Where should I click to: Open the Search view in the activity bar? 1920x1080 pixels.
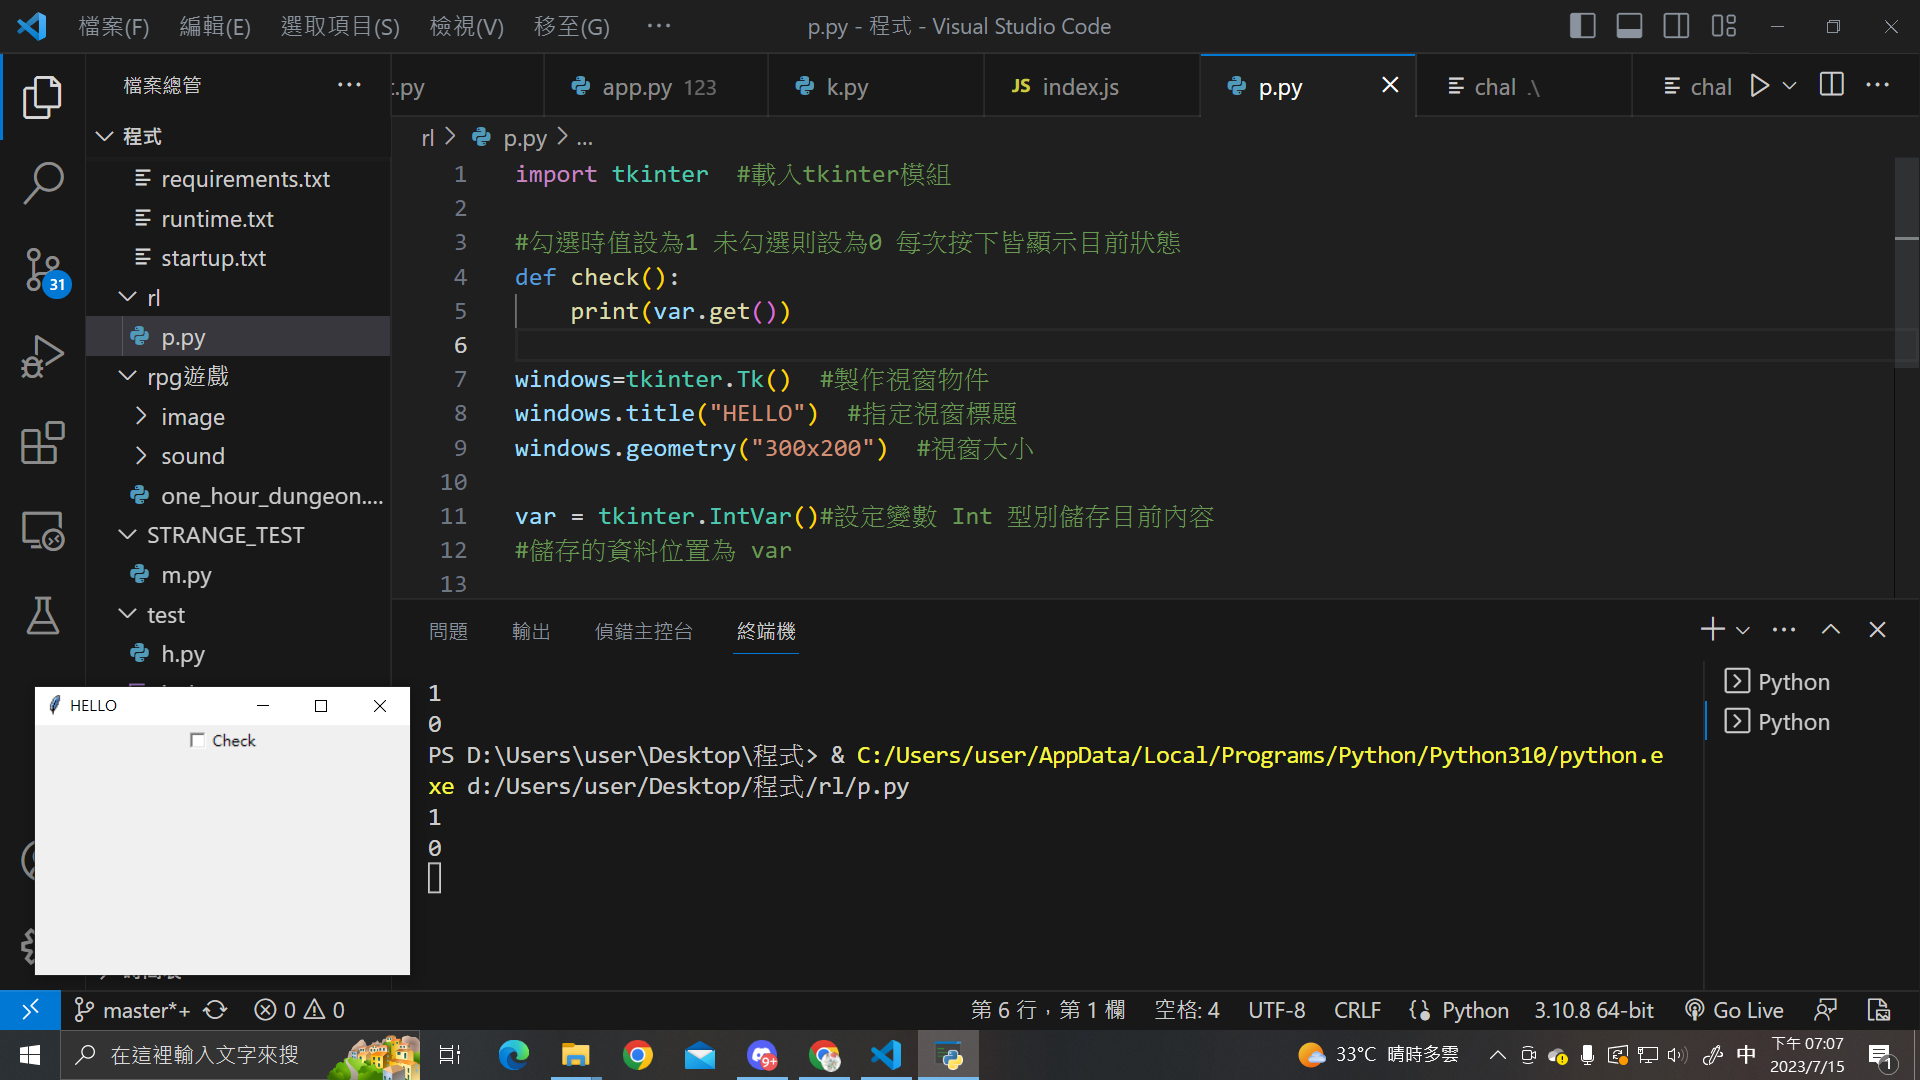(43, 183)
